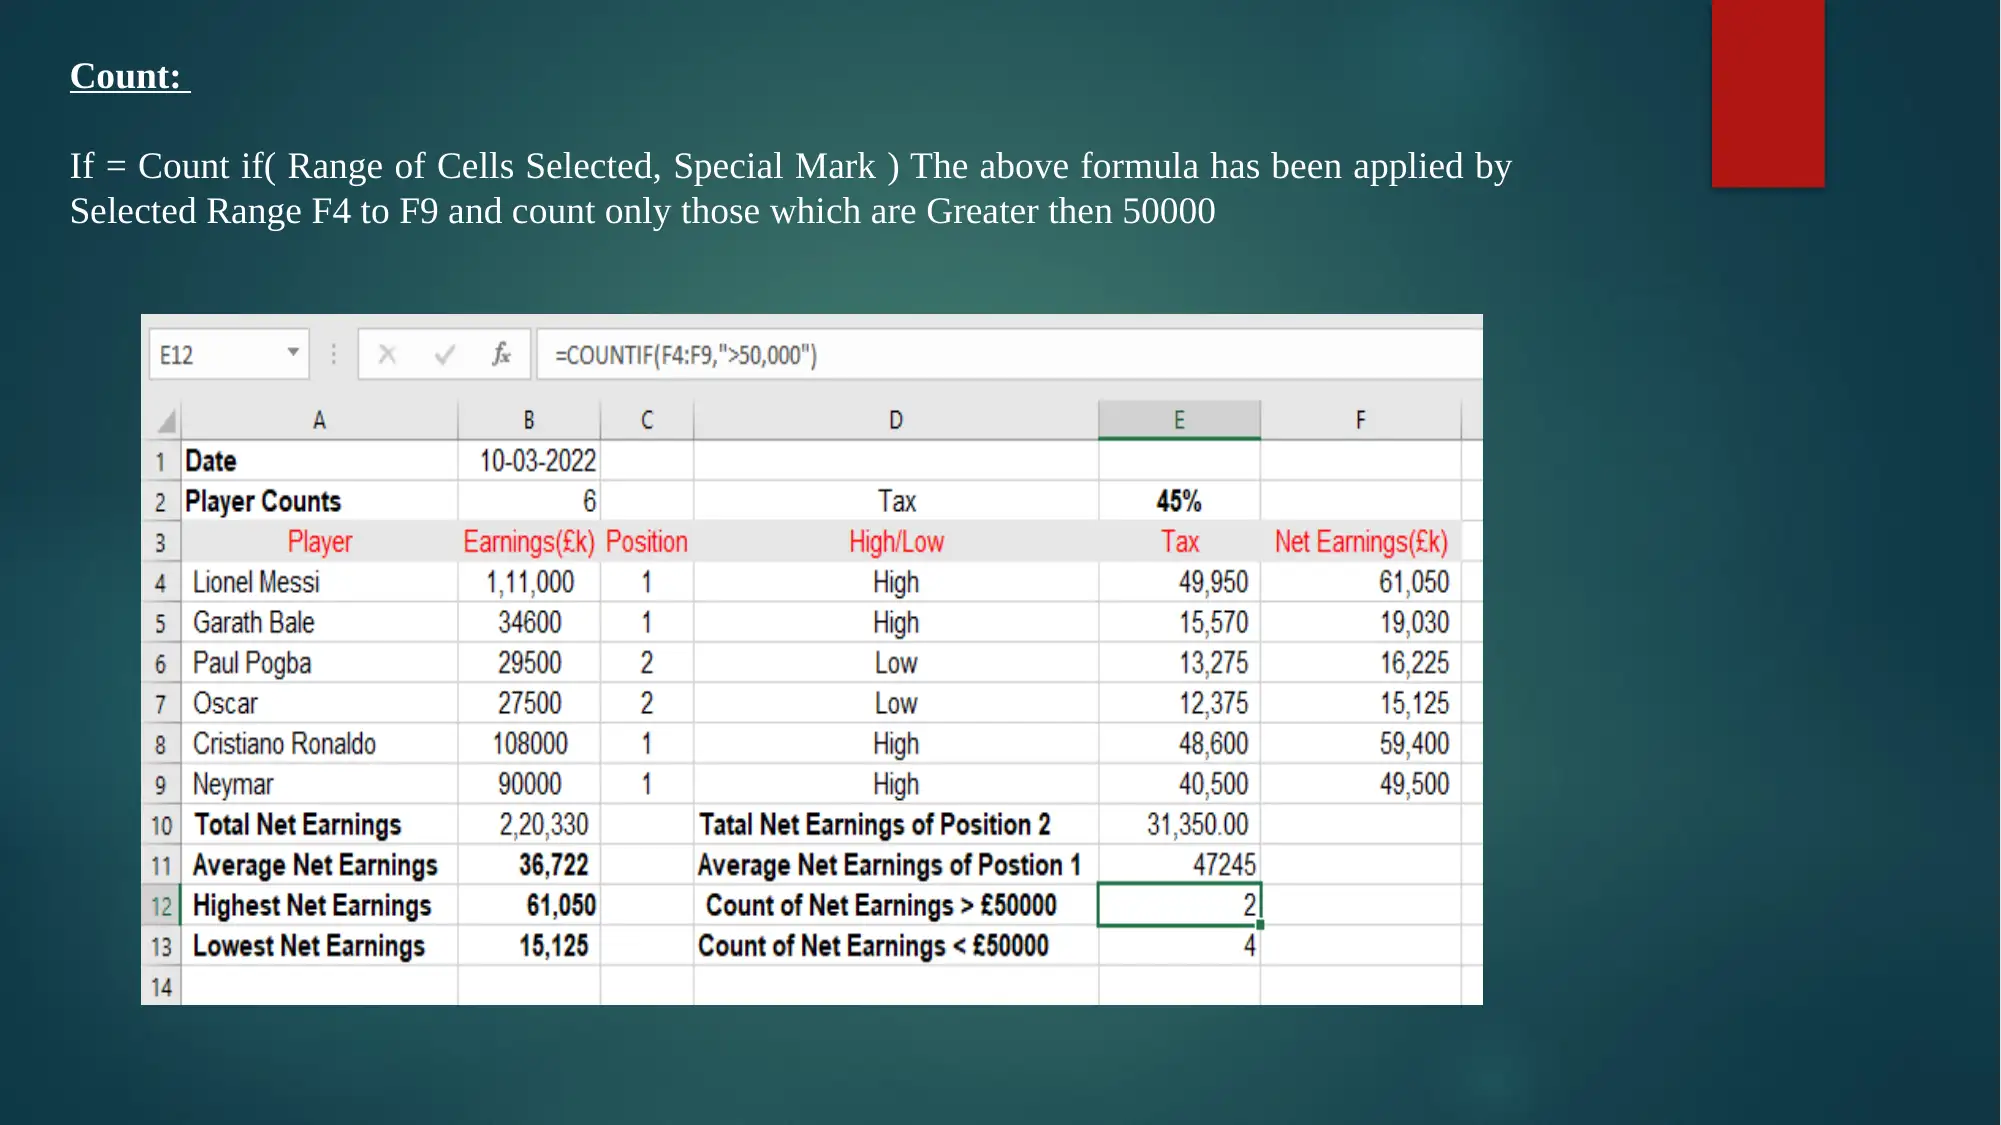The height and width of the screenshot is (1125, 2001).
Task: Select column E header
Action: coord(1179,420)
